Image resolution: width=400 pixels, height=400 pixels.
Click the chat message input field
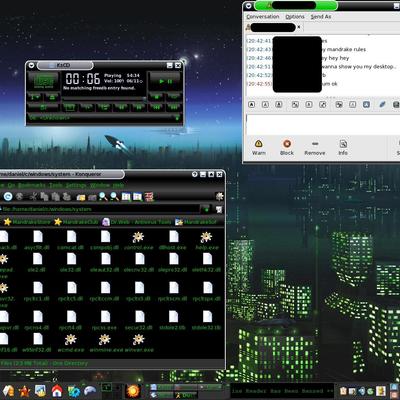click(323, 124)
